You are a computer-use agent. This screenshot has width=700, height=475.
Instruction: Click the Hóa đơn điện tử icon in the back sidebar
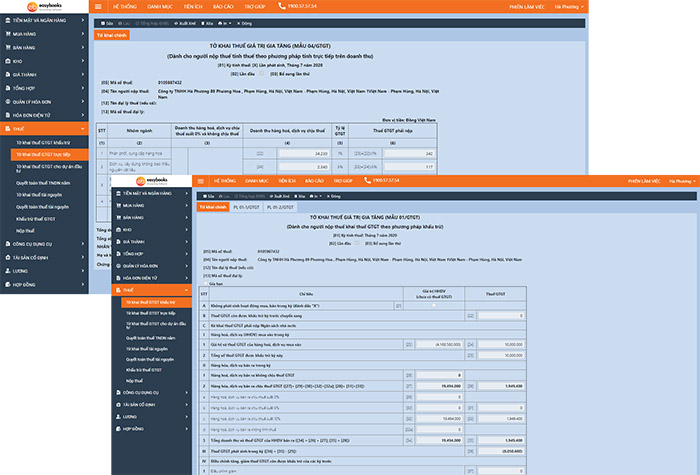(x=8, y=115)
